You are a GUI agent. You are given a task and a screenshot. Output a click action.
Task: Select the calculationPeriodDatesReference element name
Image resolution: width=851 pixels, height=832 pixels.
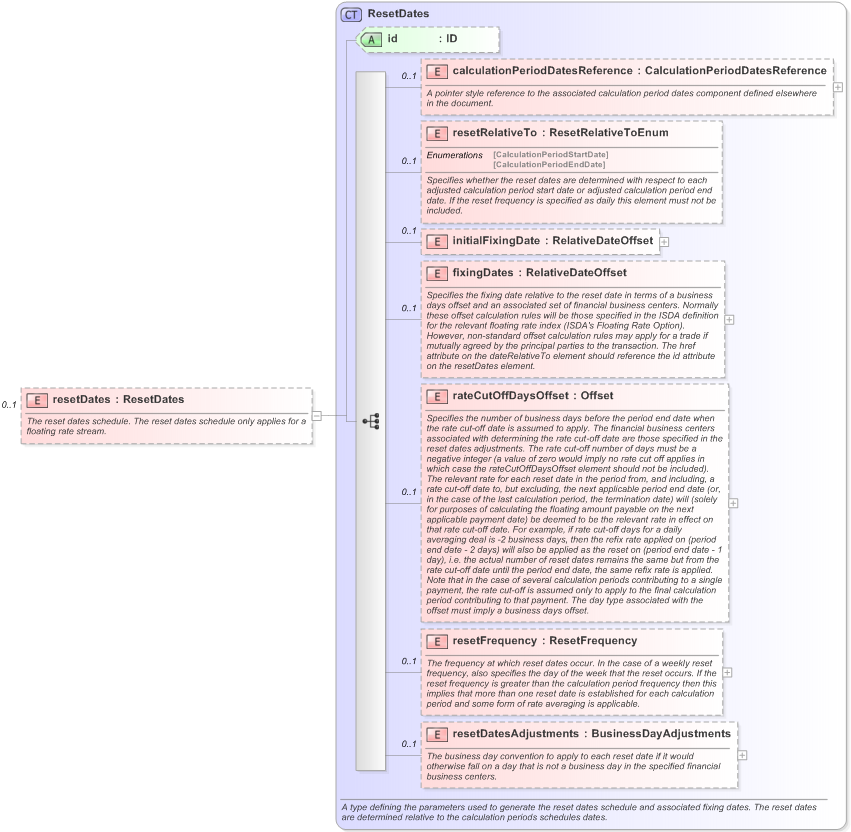click(x=542, y=71)
